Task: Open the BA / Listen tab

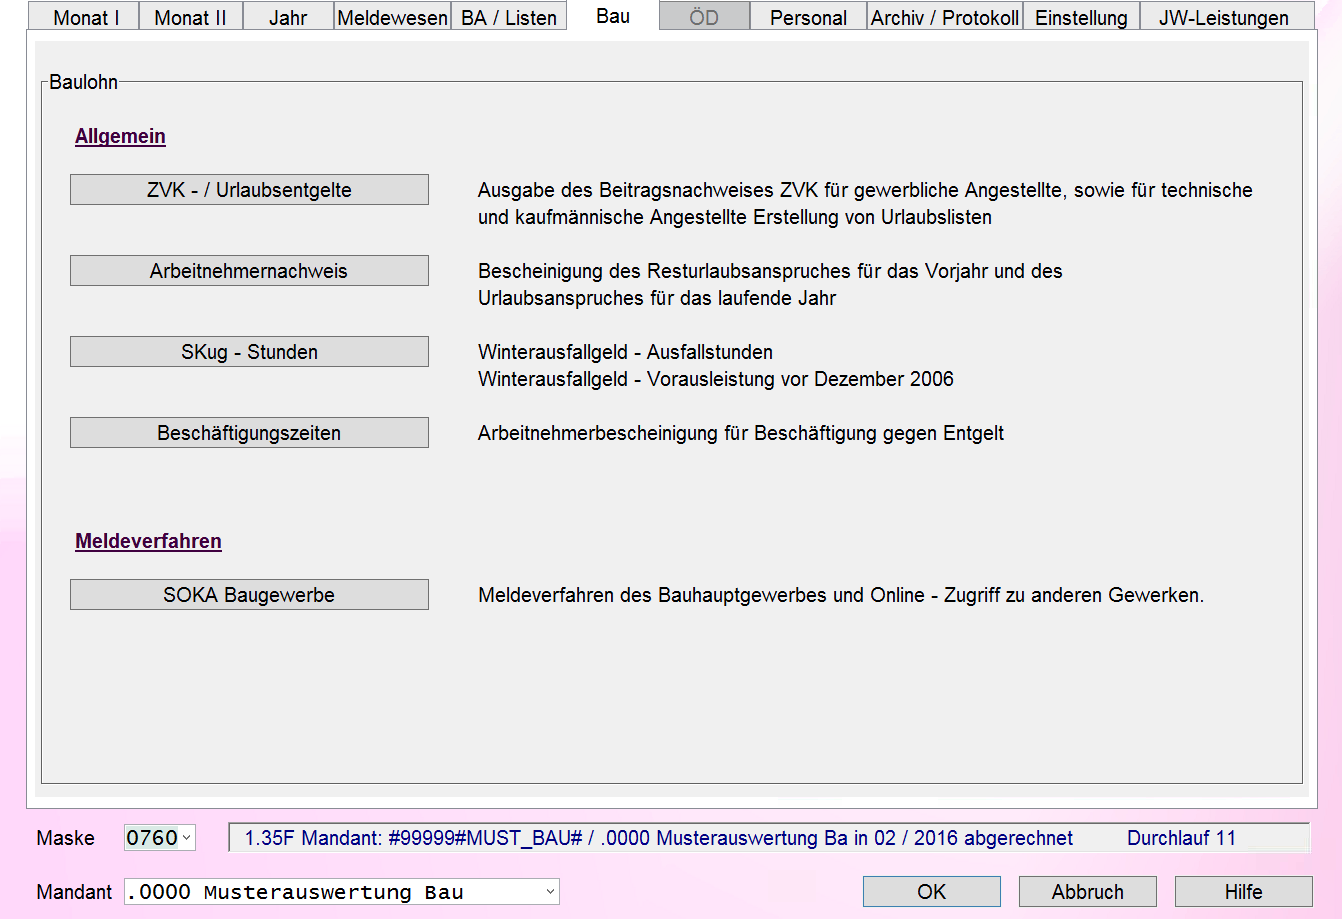Action: (x=509, y=17)
